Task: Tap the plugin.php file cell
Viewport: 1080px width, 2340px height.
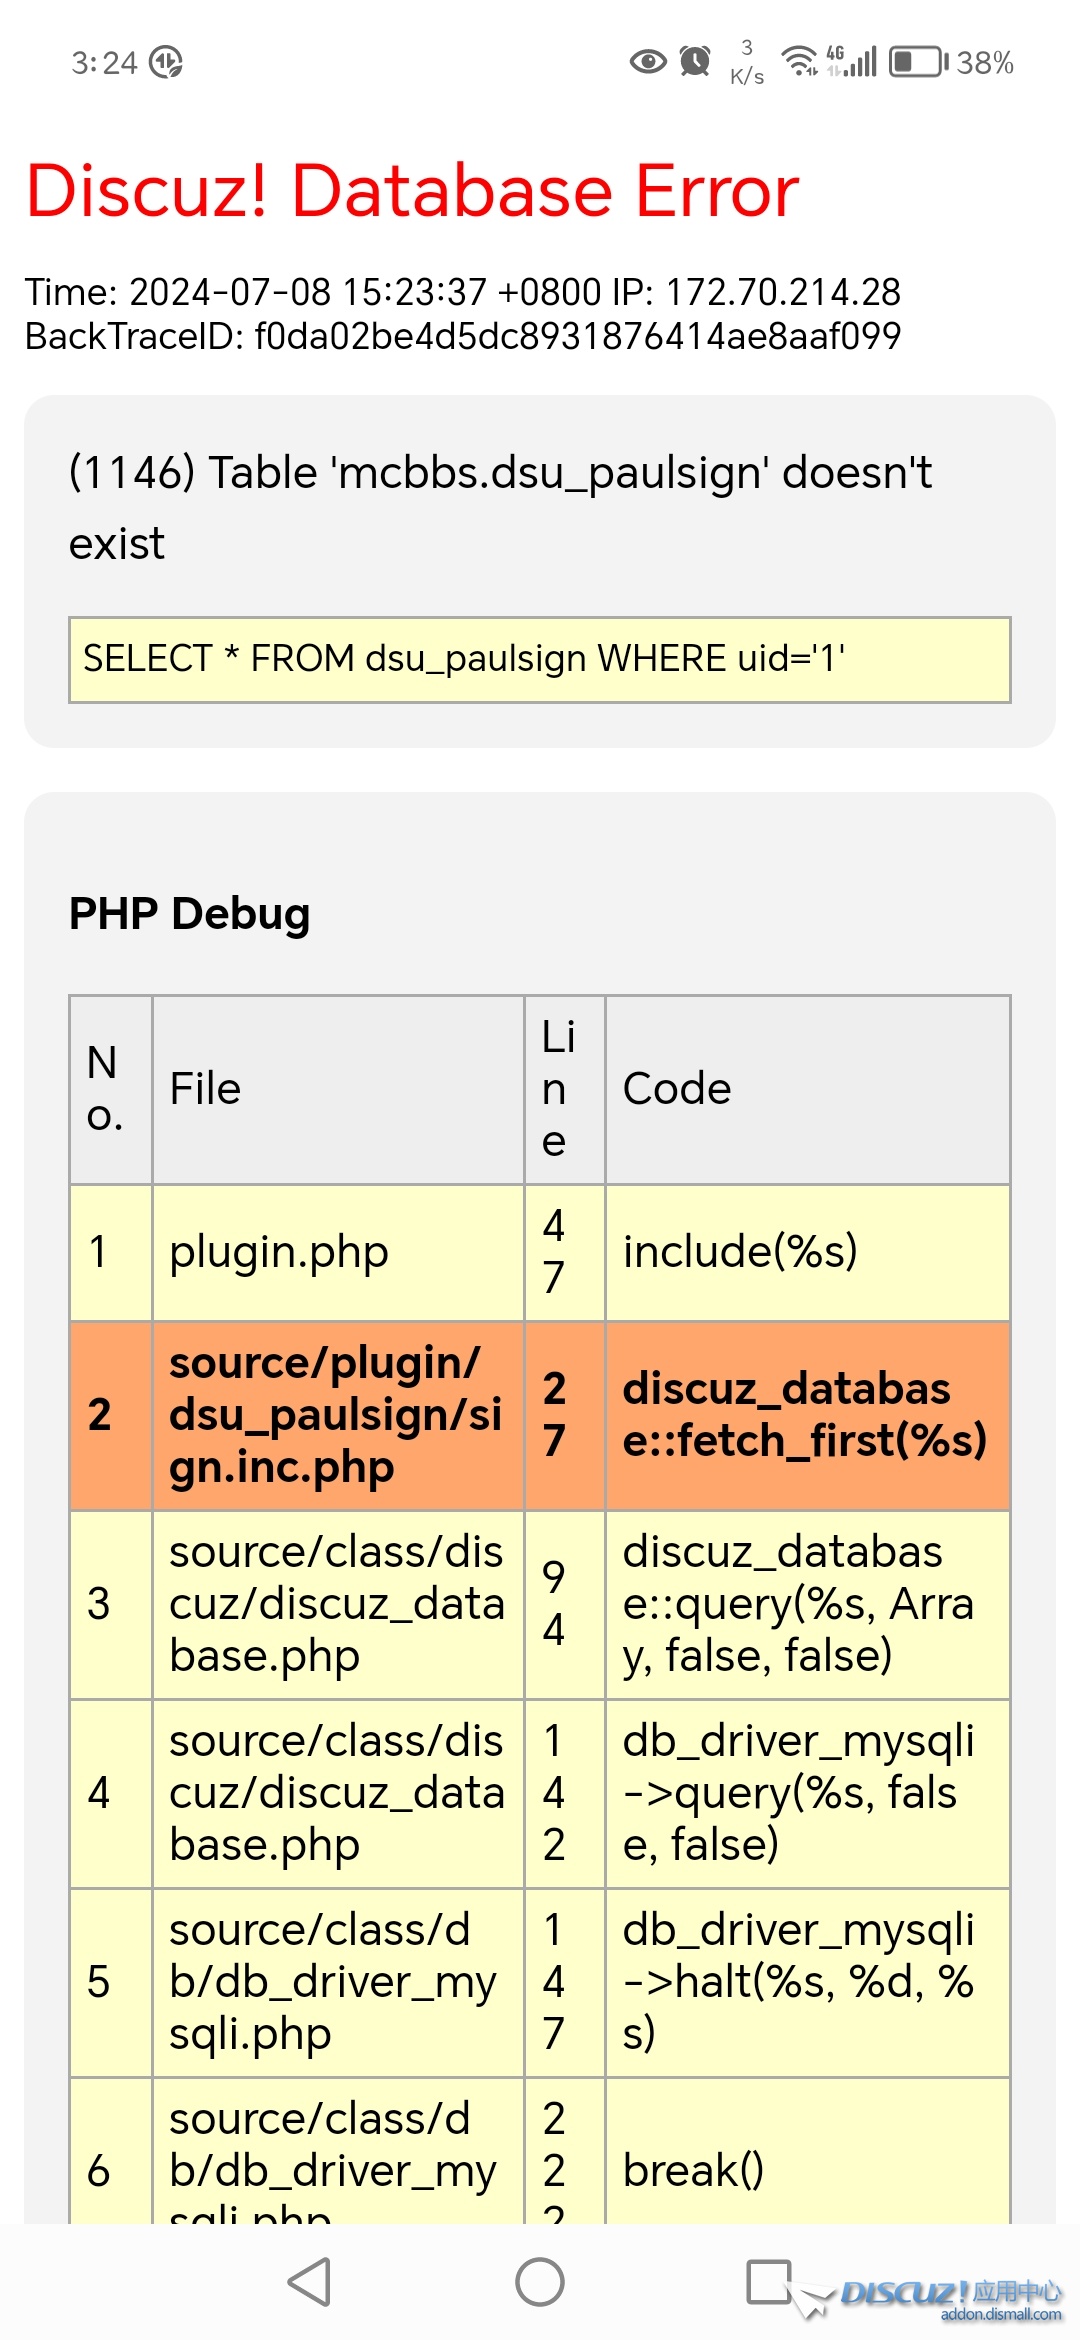Action: tap(337, 1252)
